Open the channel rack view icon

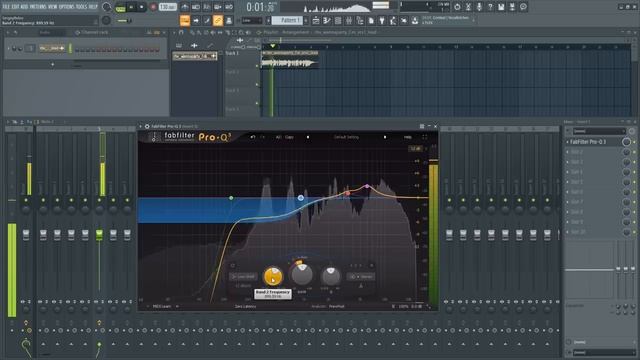coord(338,20)
